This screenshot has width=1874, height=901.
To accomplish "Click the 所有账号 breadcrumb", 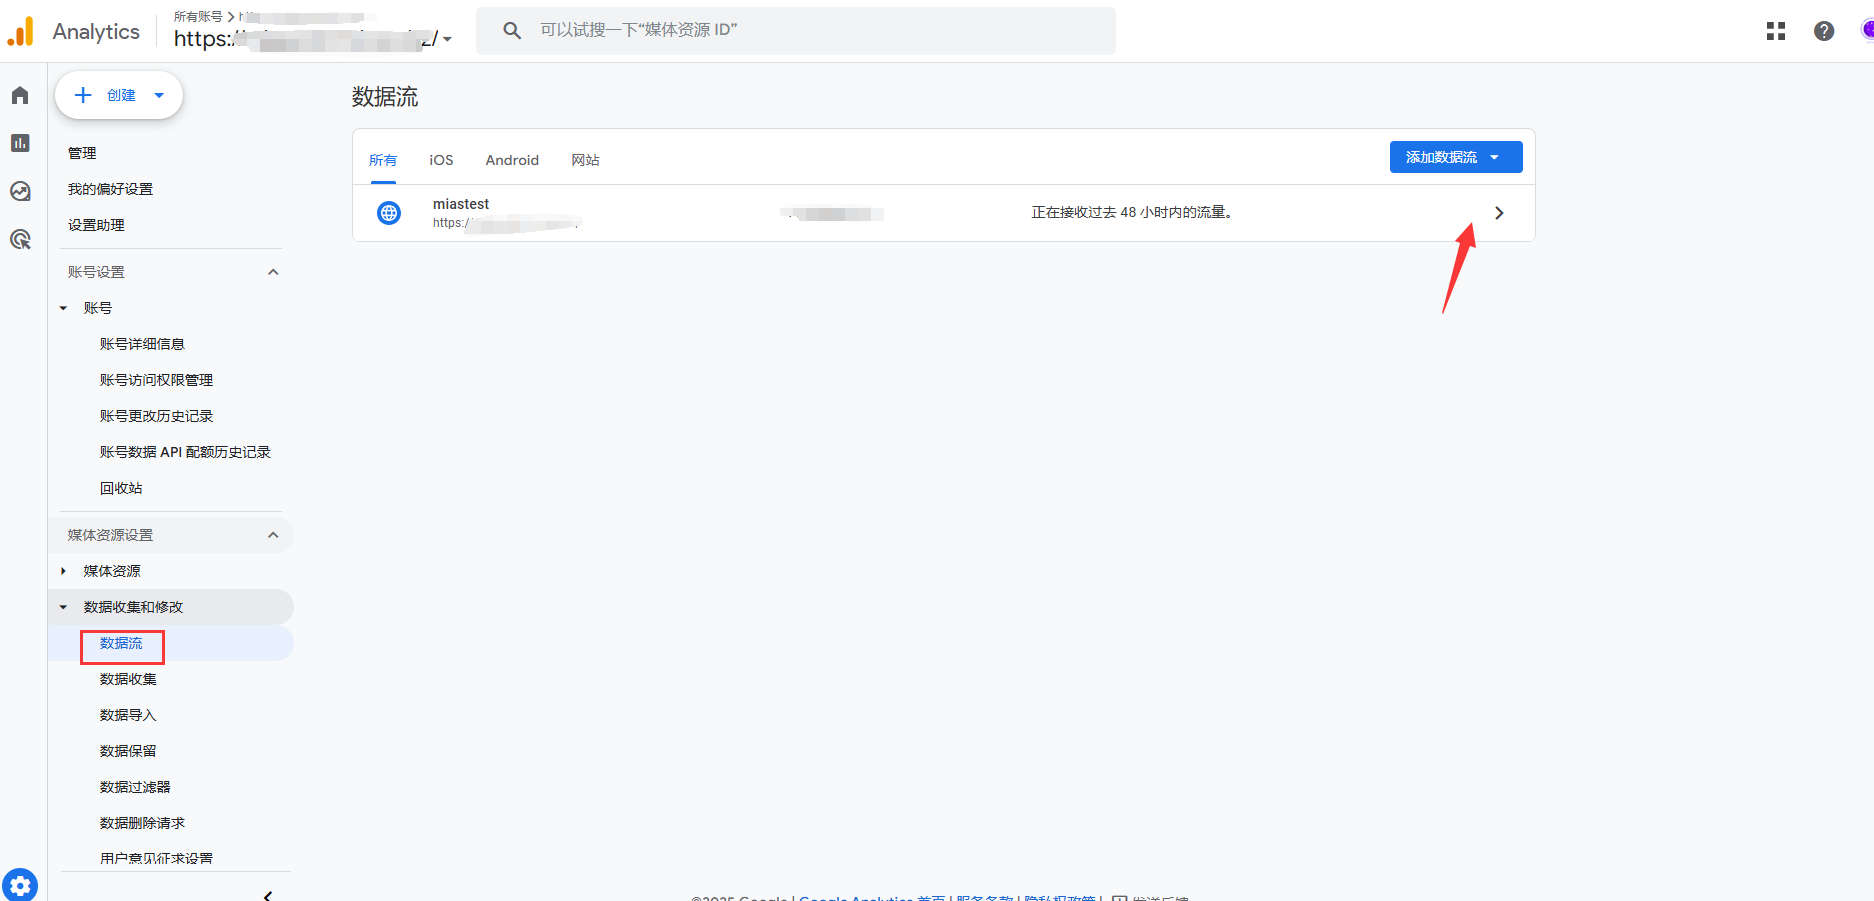I will (x=198, y=17).
